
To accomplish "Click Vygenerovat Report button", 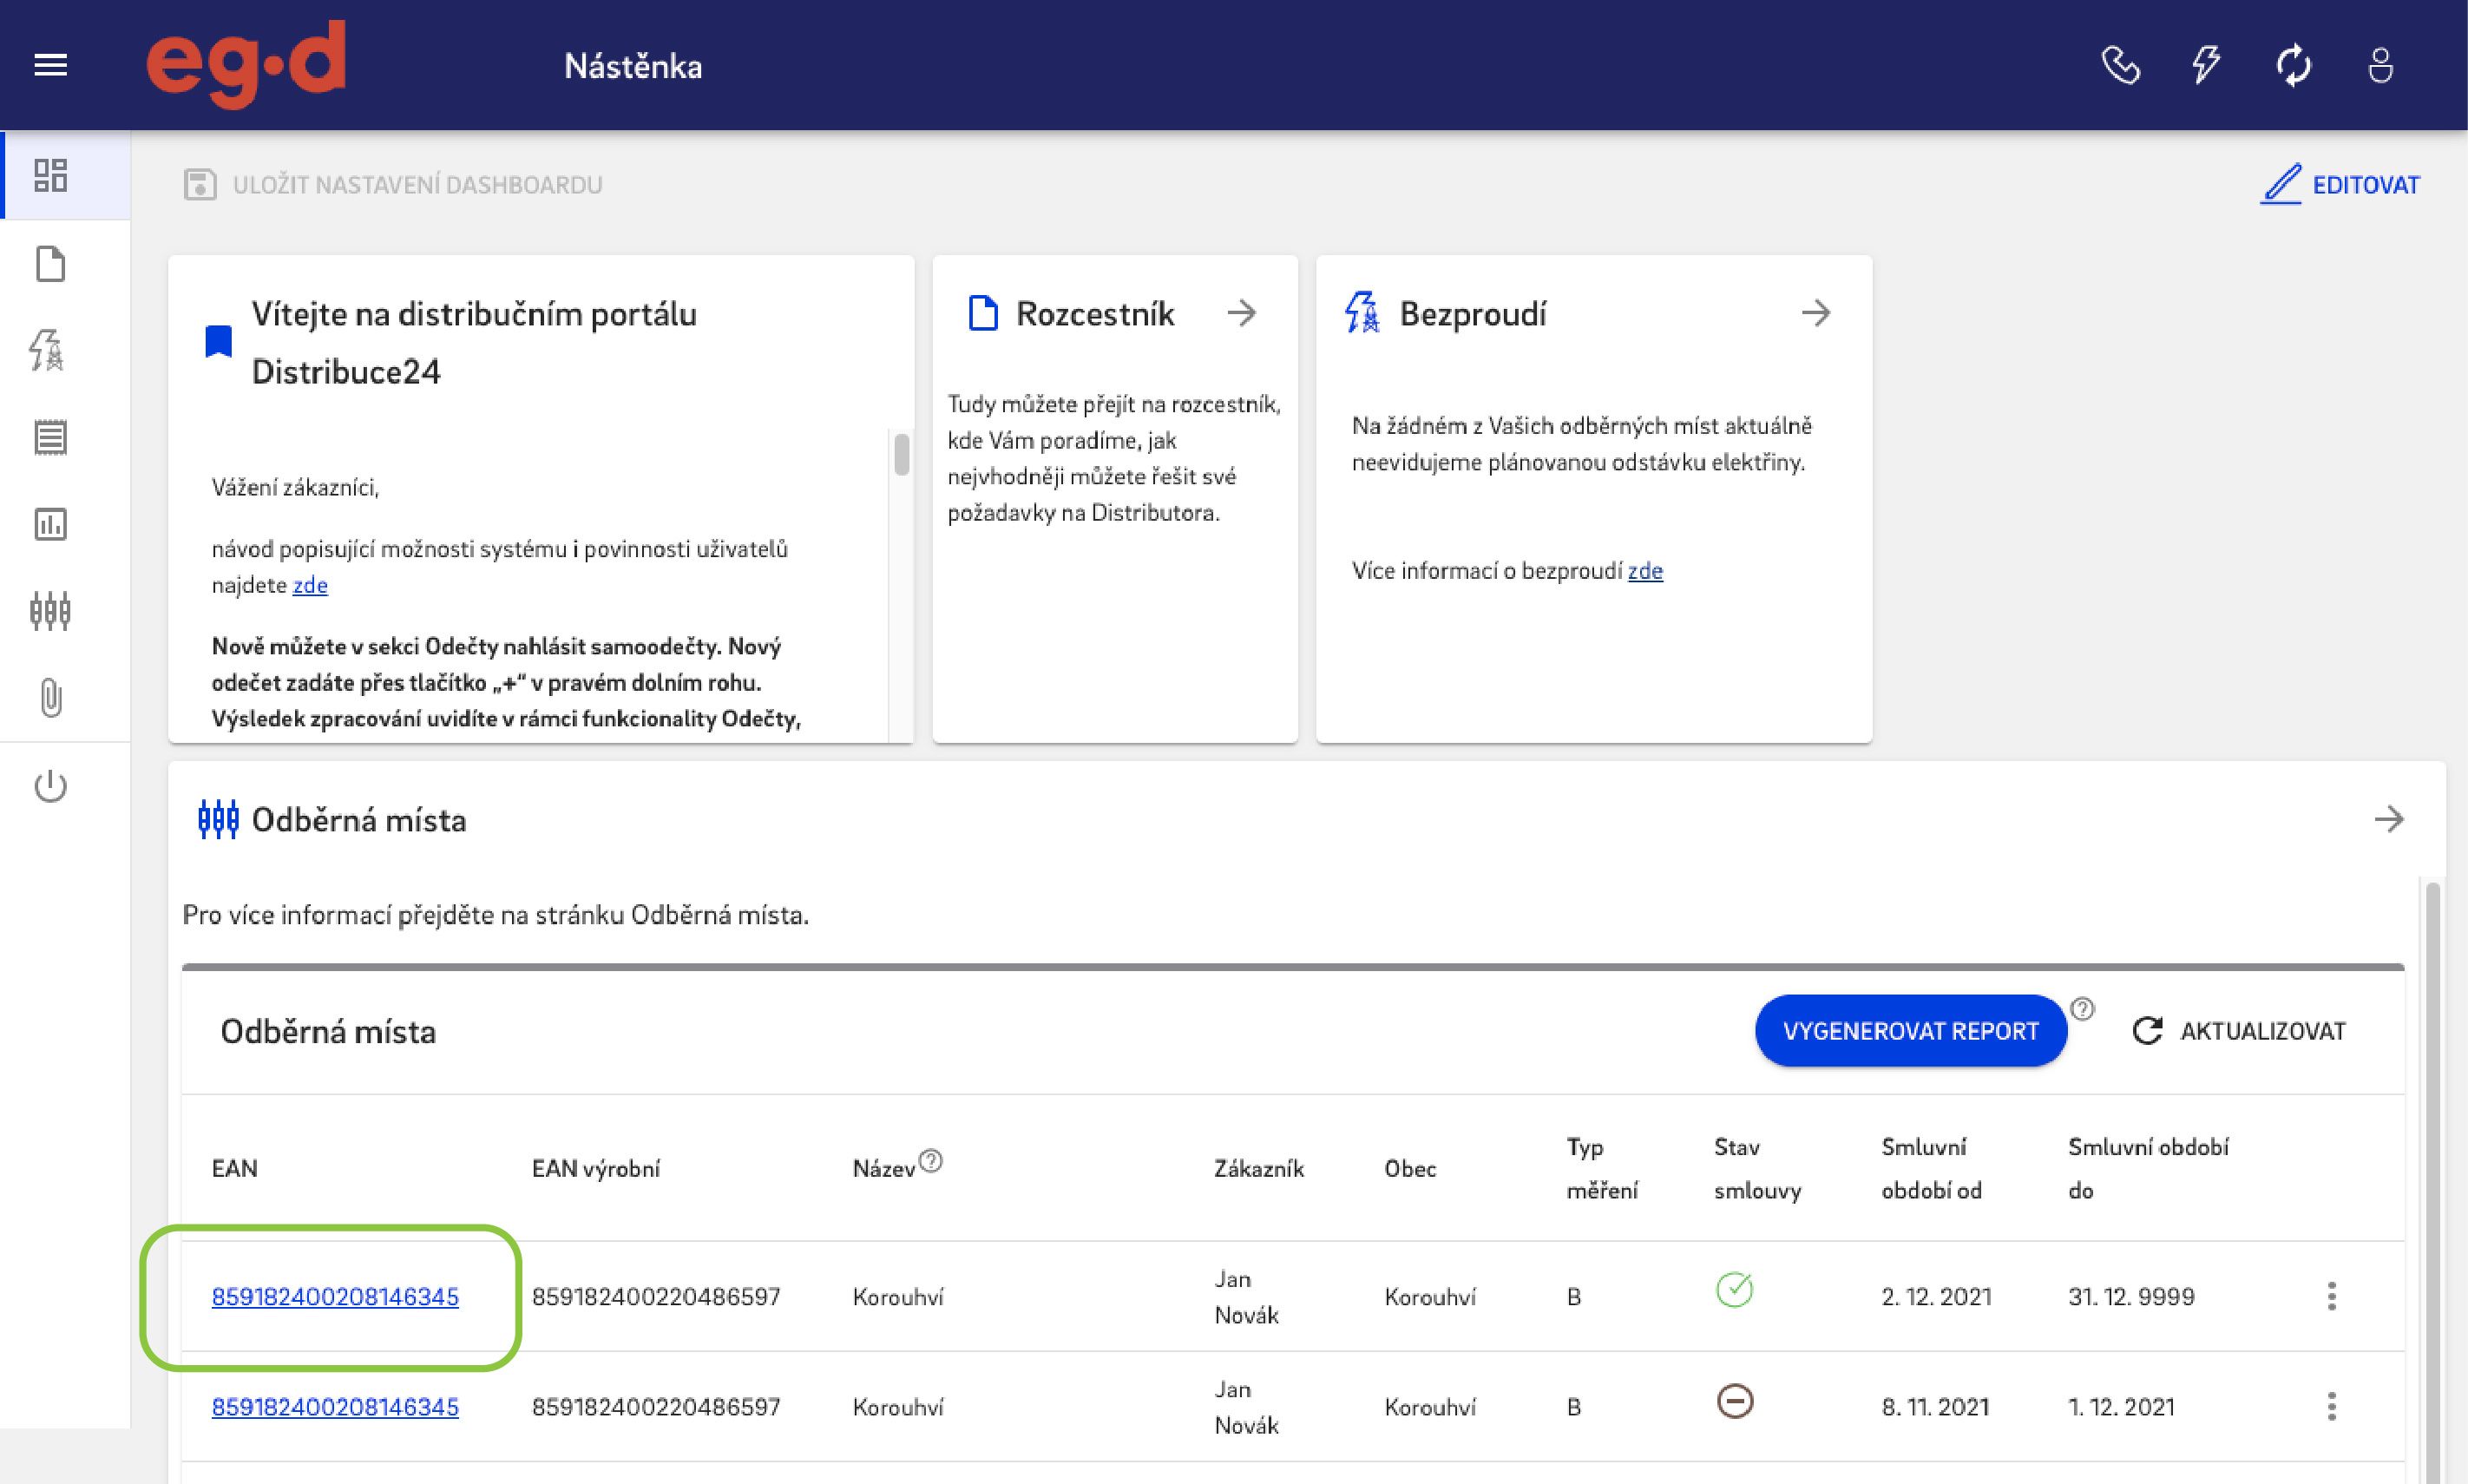I will point(1911,1031).
